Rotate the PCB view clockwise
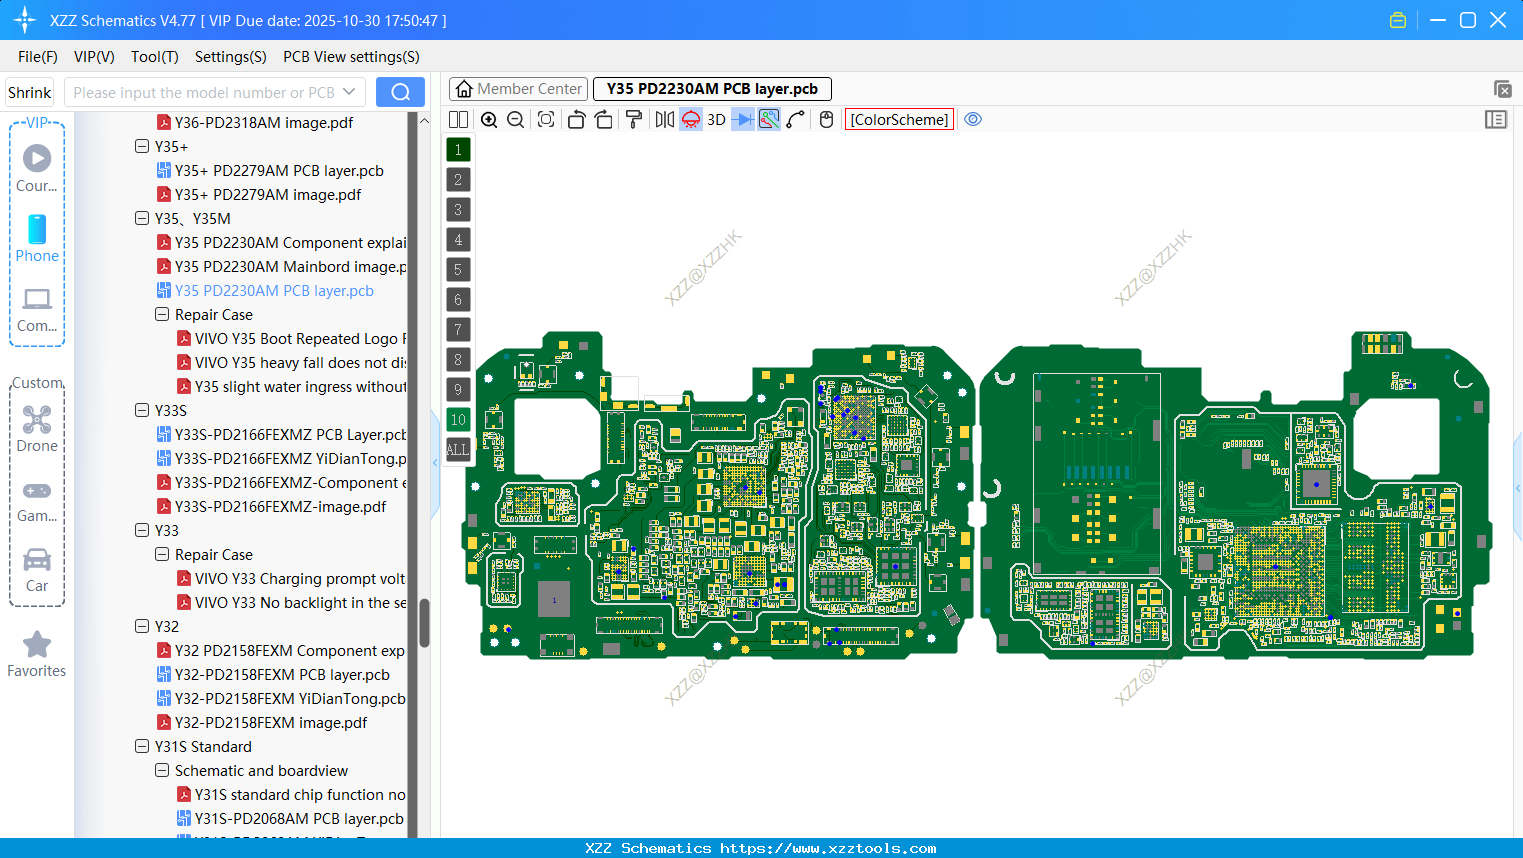Viewport: 1523px width, 858px height. 604,119
